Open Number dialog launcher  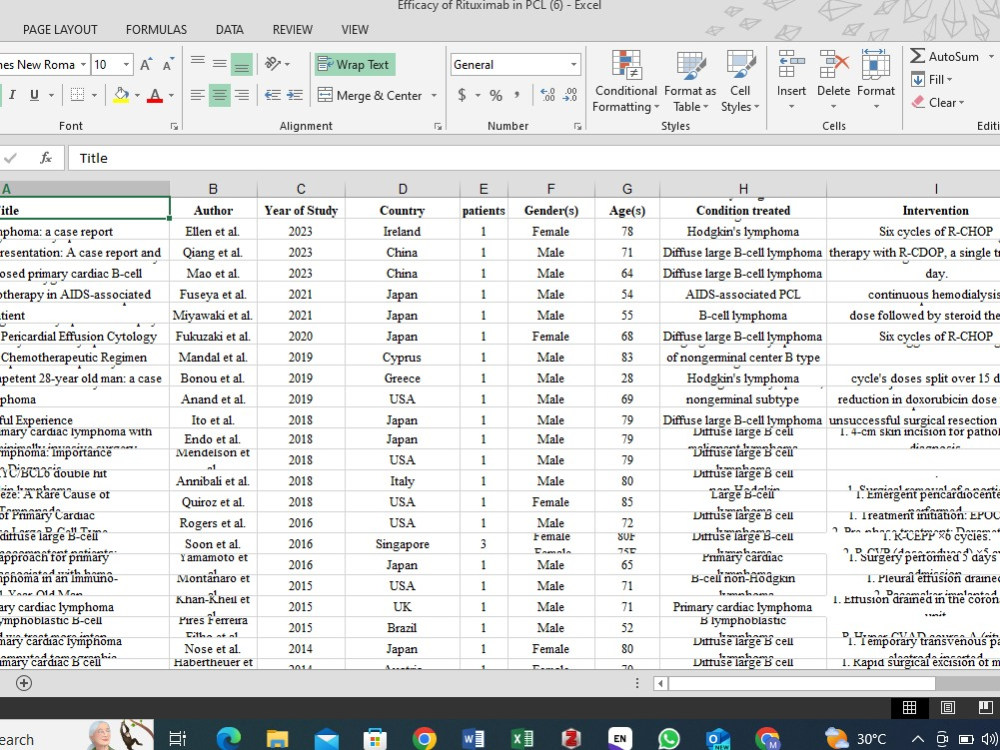tap(577, 126)
